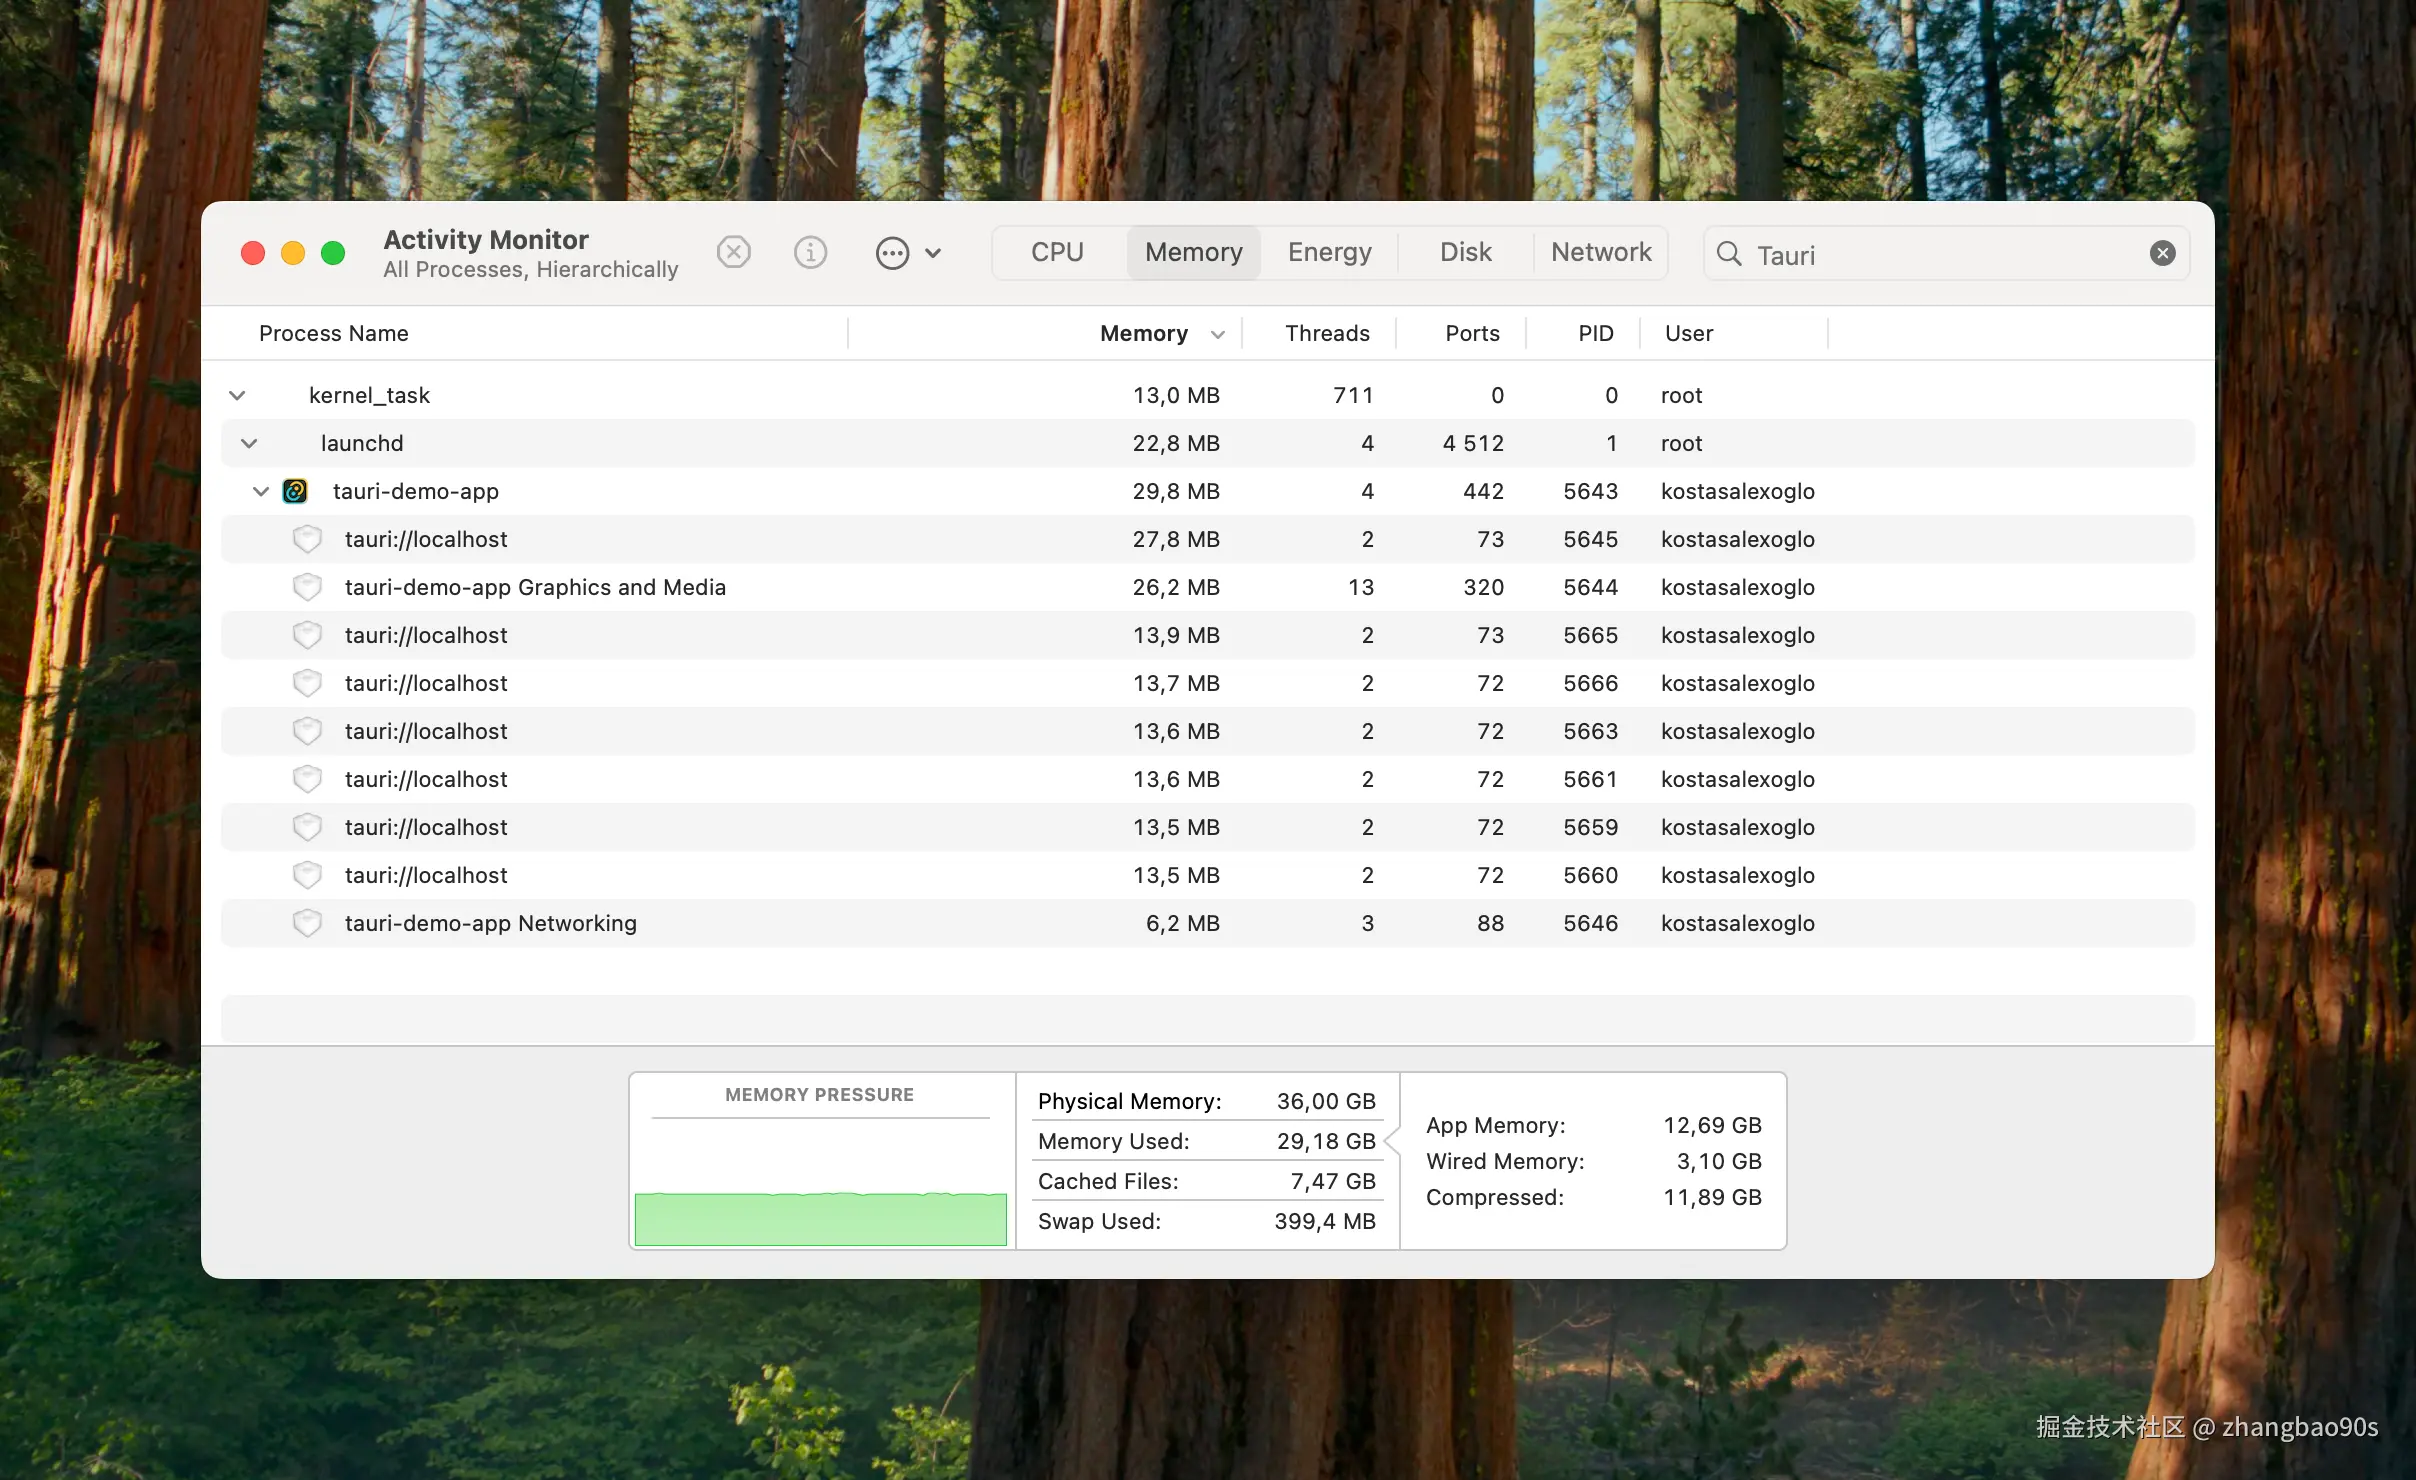Click the process info (i) icon
The height and width of the screenshot is (1480, 2416).
(x=810, y=252)
